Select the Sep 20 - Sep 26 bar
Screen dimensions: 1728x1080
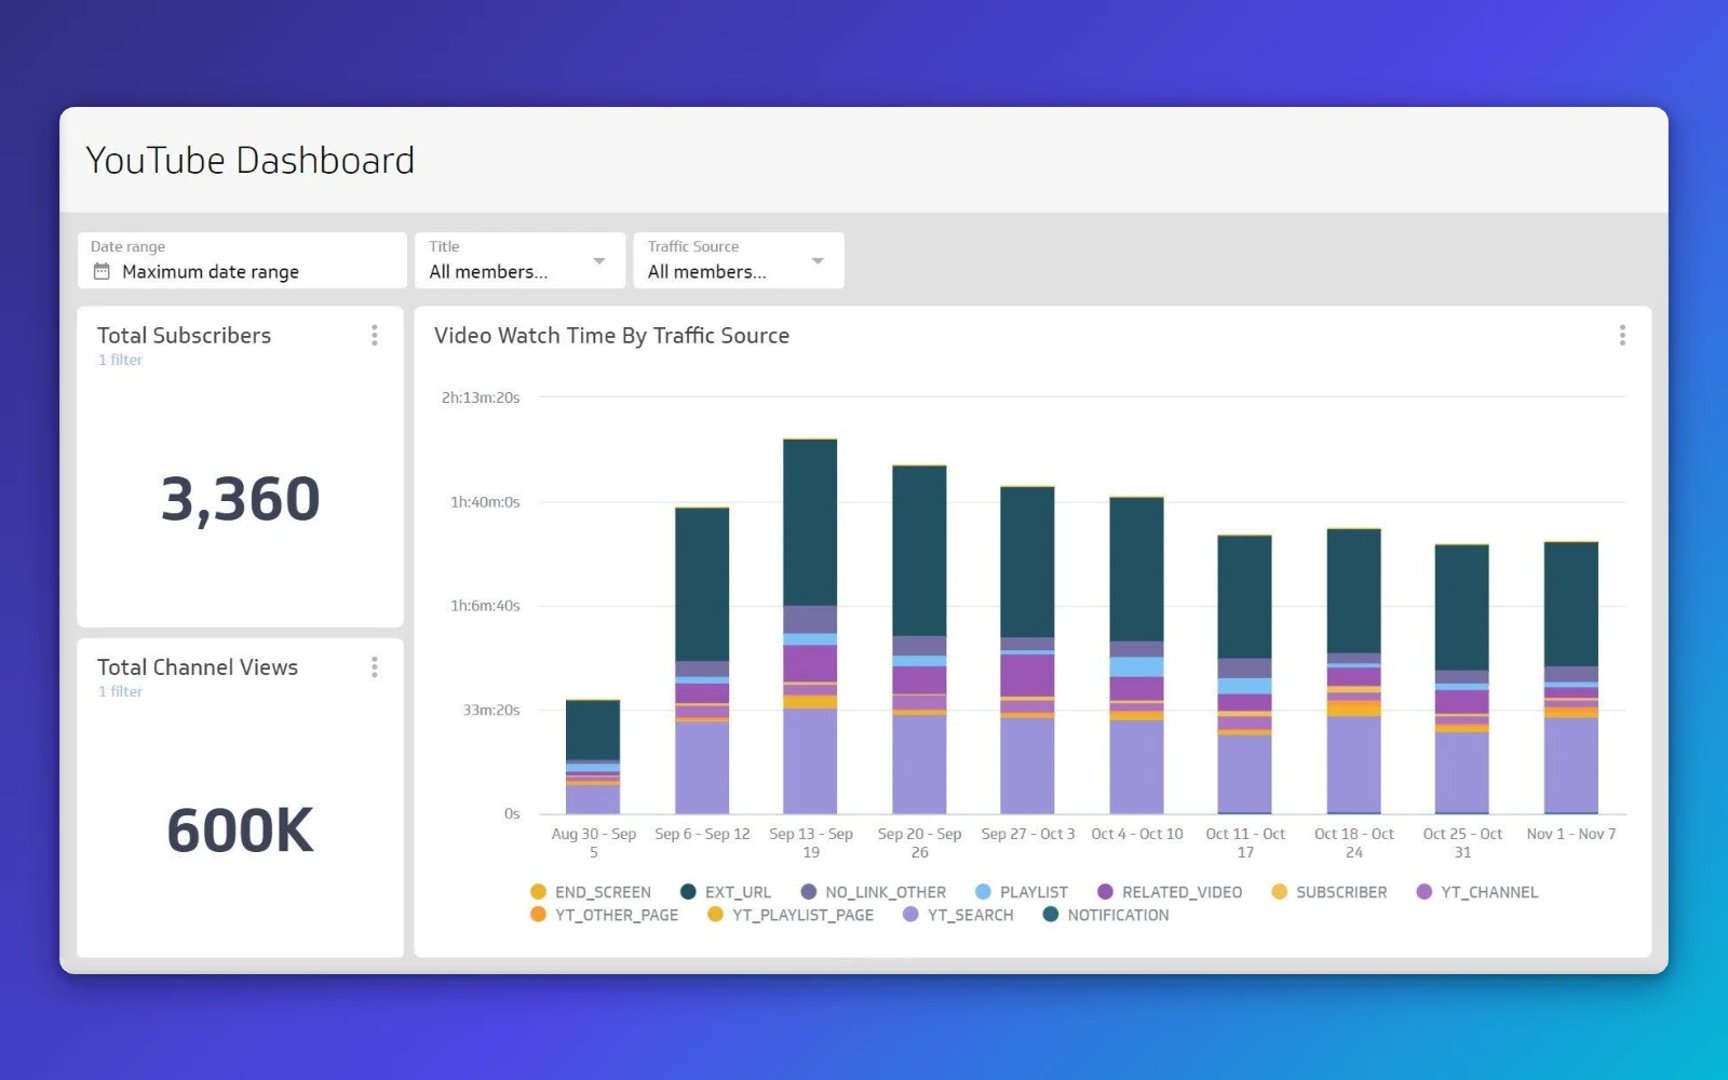click(x=919, y=640)
